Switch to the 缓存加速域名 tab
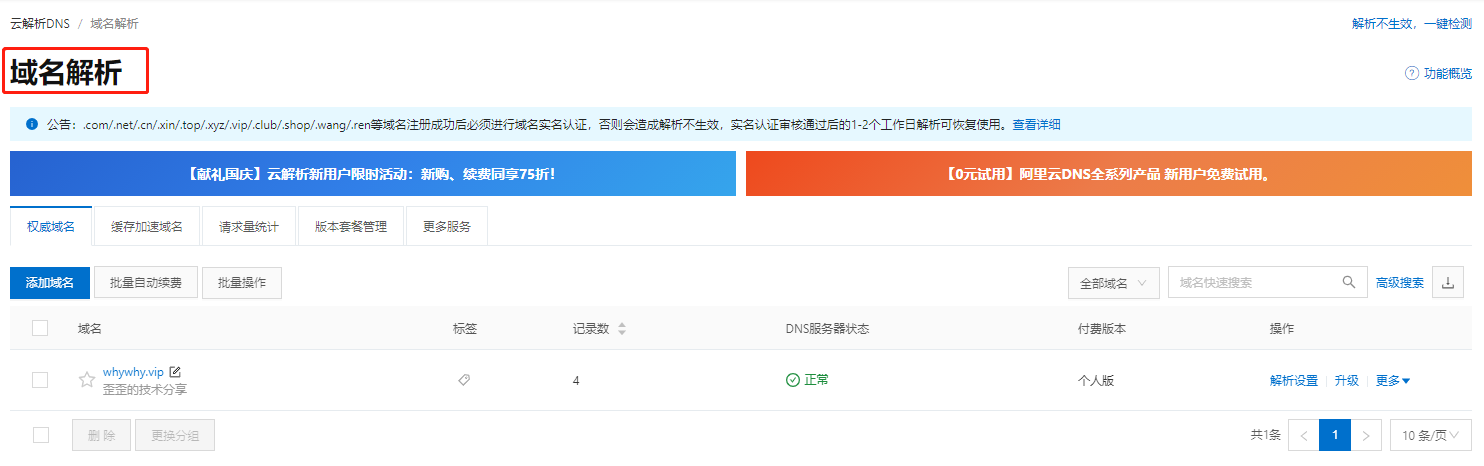Viewport: 1484px width, 466px height. [x=147, y=226]
